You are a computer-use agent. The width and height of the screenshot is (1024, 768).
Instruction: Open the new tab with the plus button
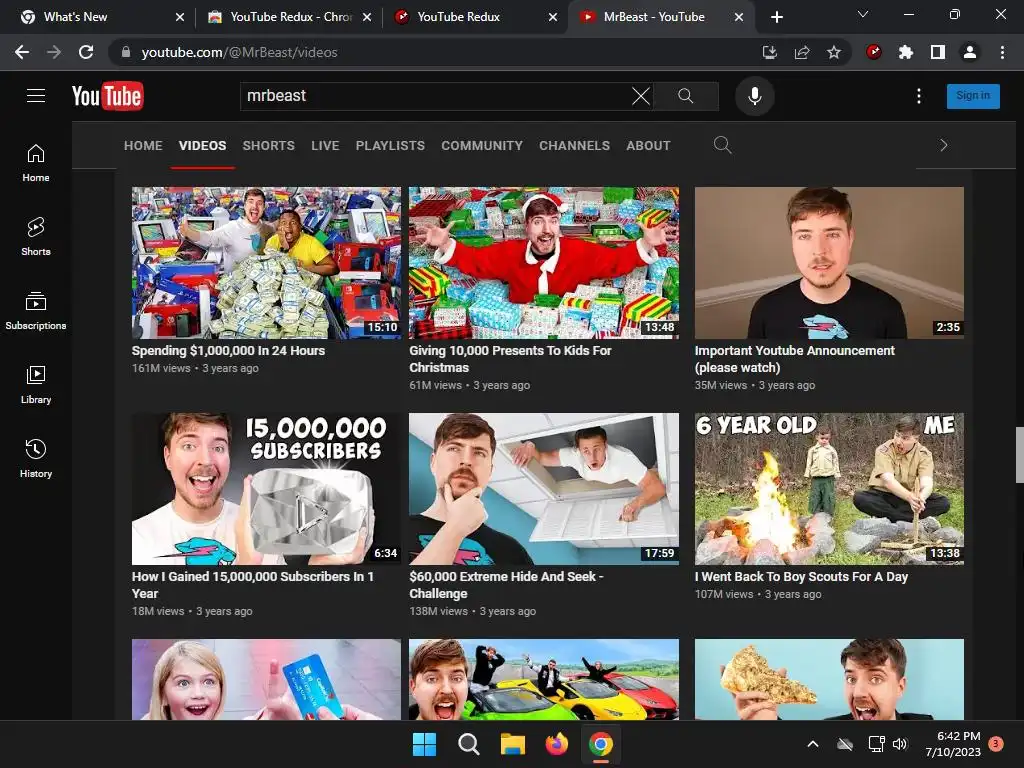point(776,17)
